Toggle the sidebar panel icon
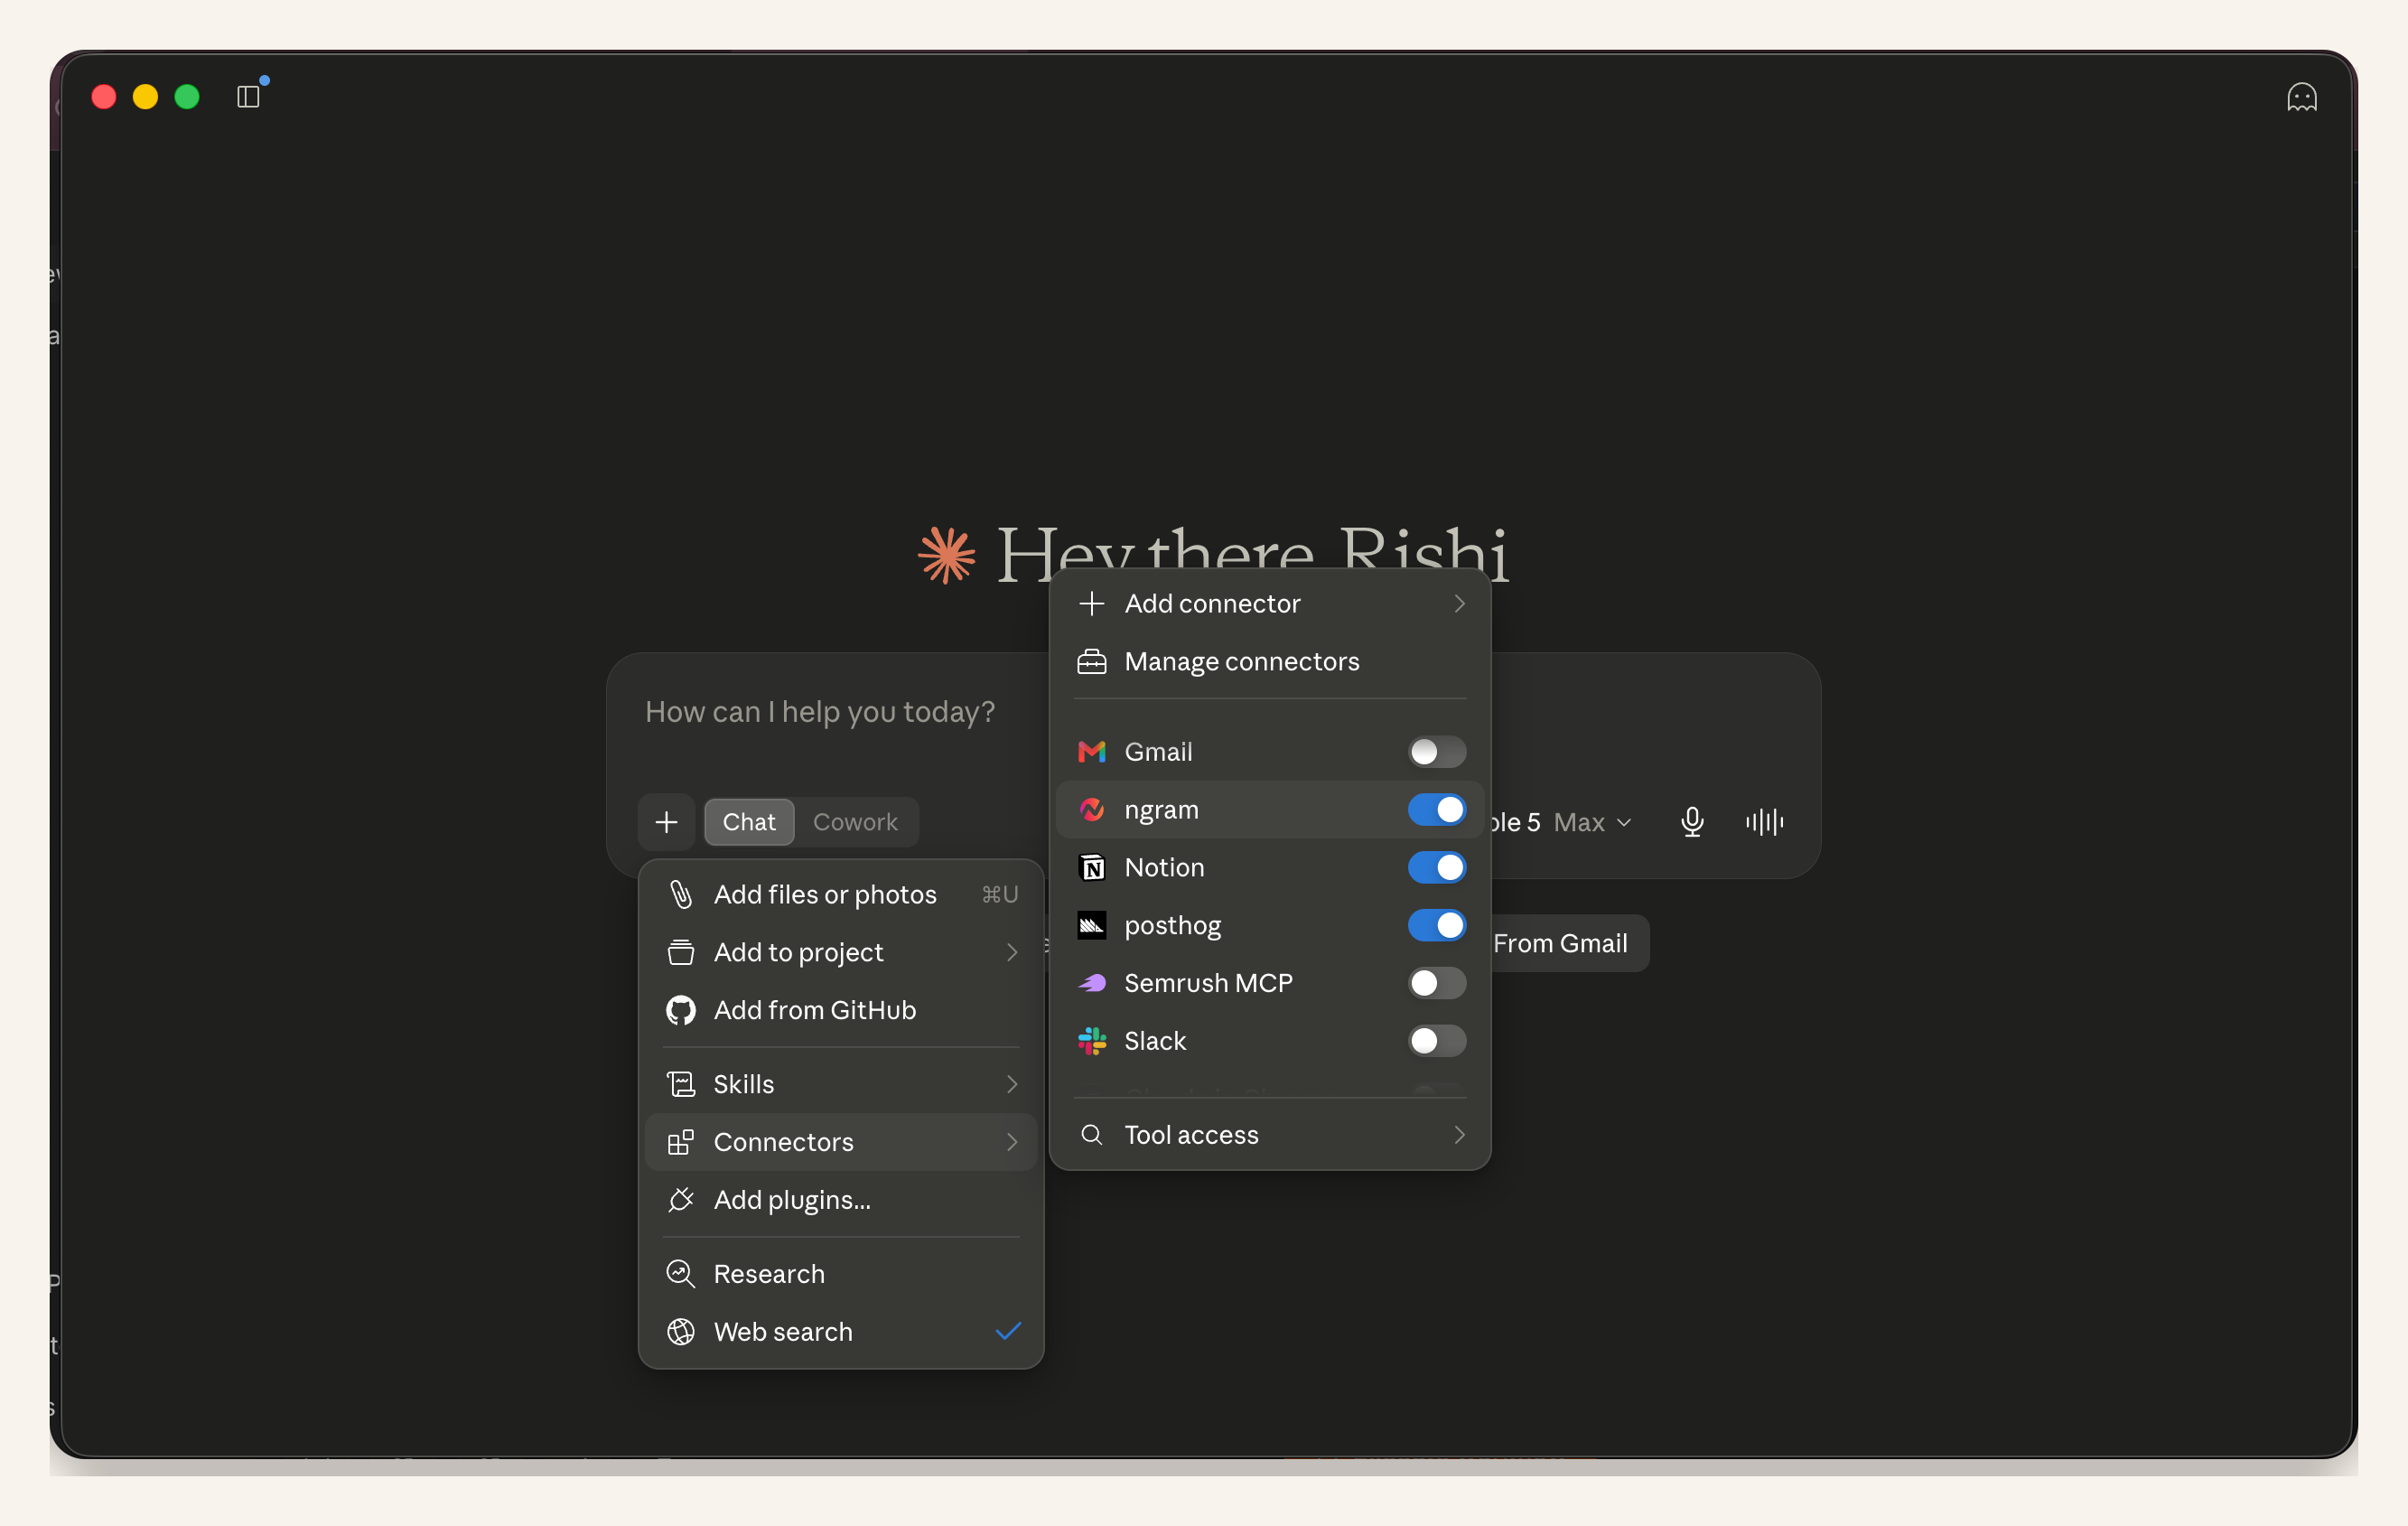Screen dimensions: 2408x1526 coord(248,97)
